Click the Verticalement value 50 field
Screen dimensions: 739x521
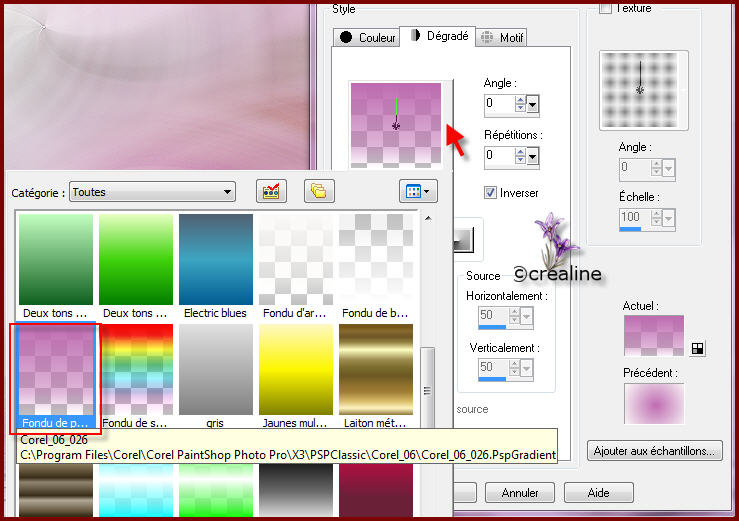coord(493,368)
